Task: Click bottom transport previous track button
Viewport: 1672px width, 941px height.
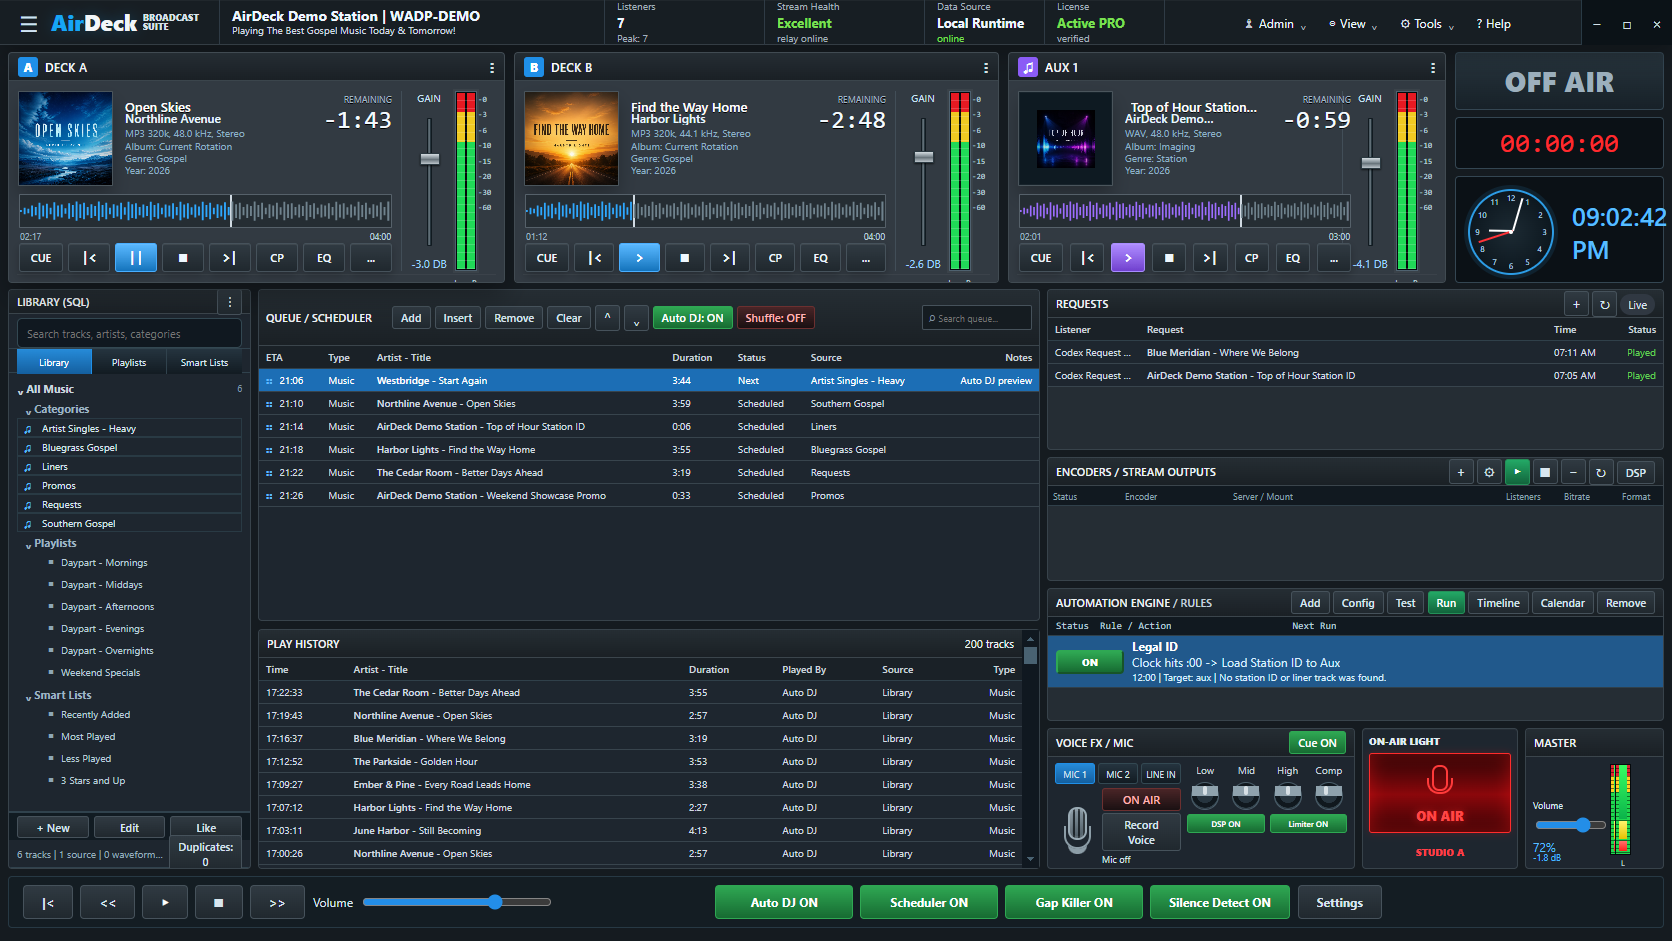Action: 47,903
